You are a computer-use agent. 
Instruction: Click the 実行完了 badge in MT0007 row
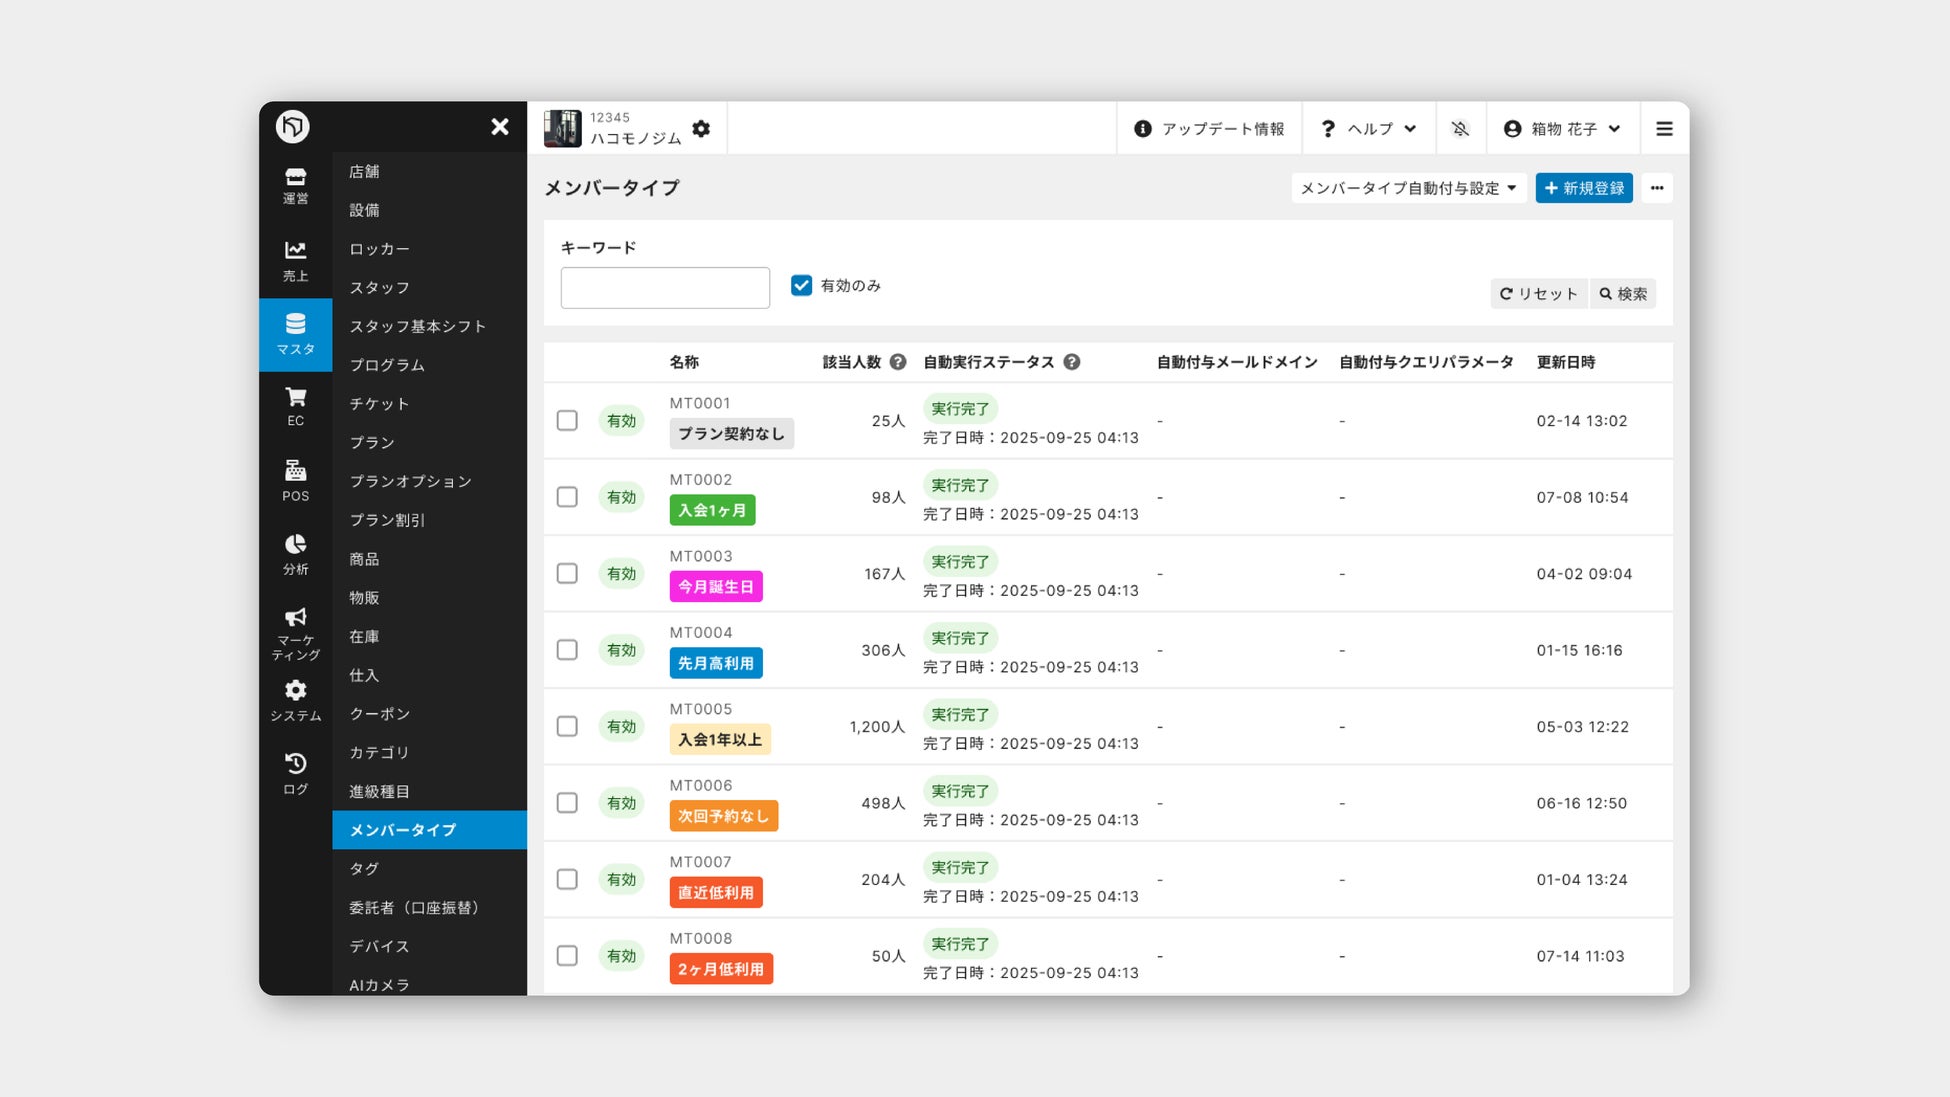(x=960, y=868)
